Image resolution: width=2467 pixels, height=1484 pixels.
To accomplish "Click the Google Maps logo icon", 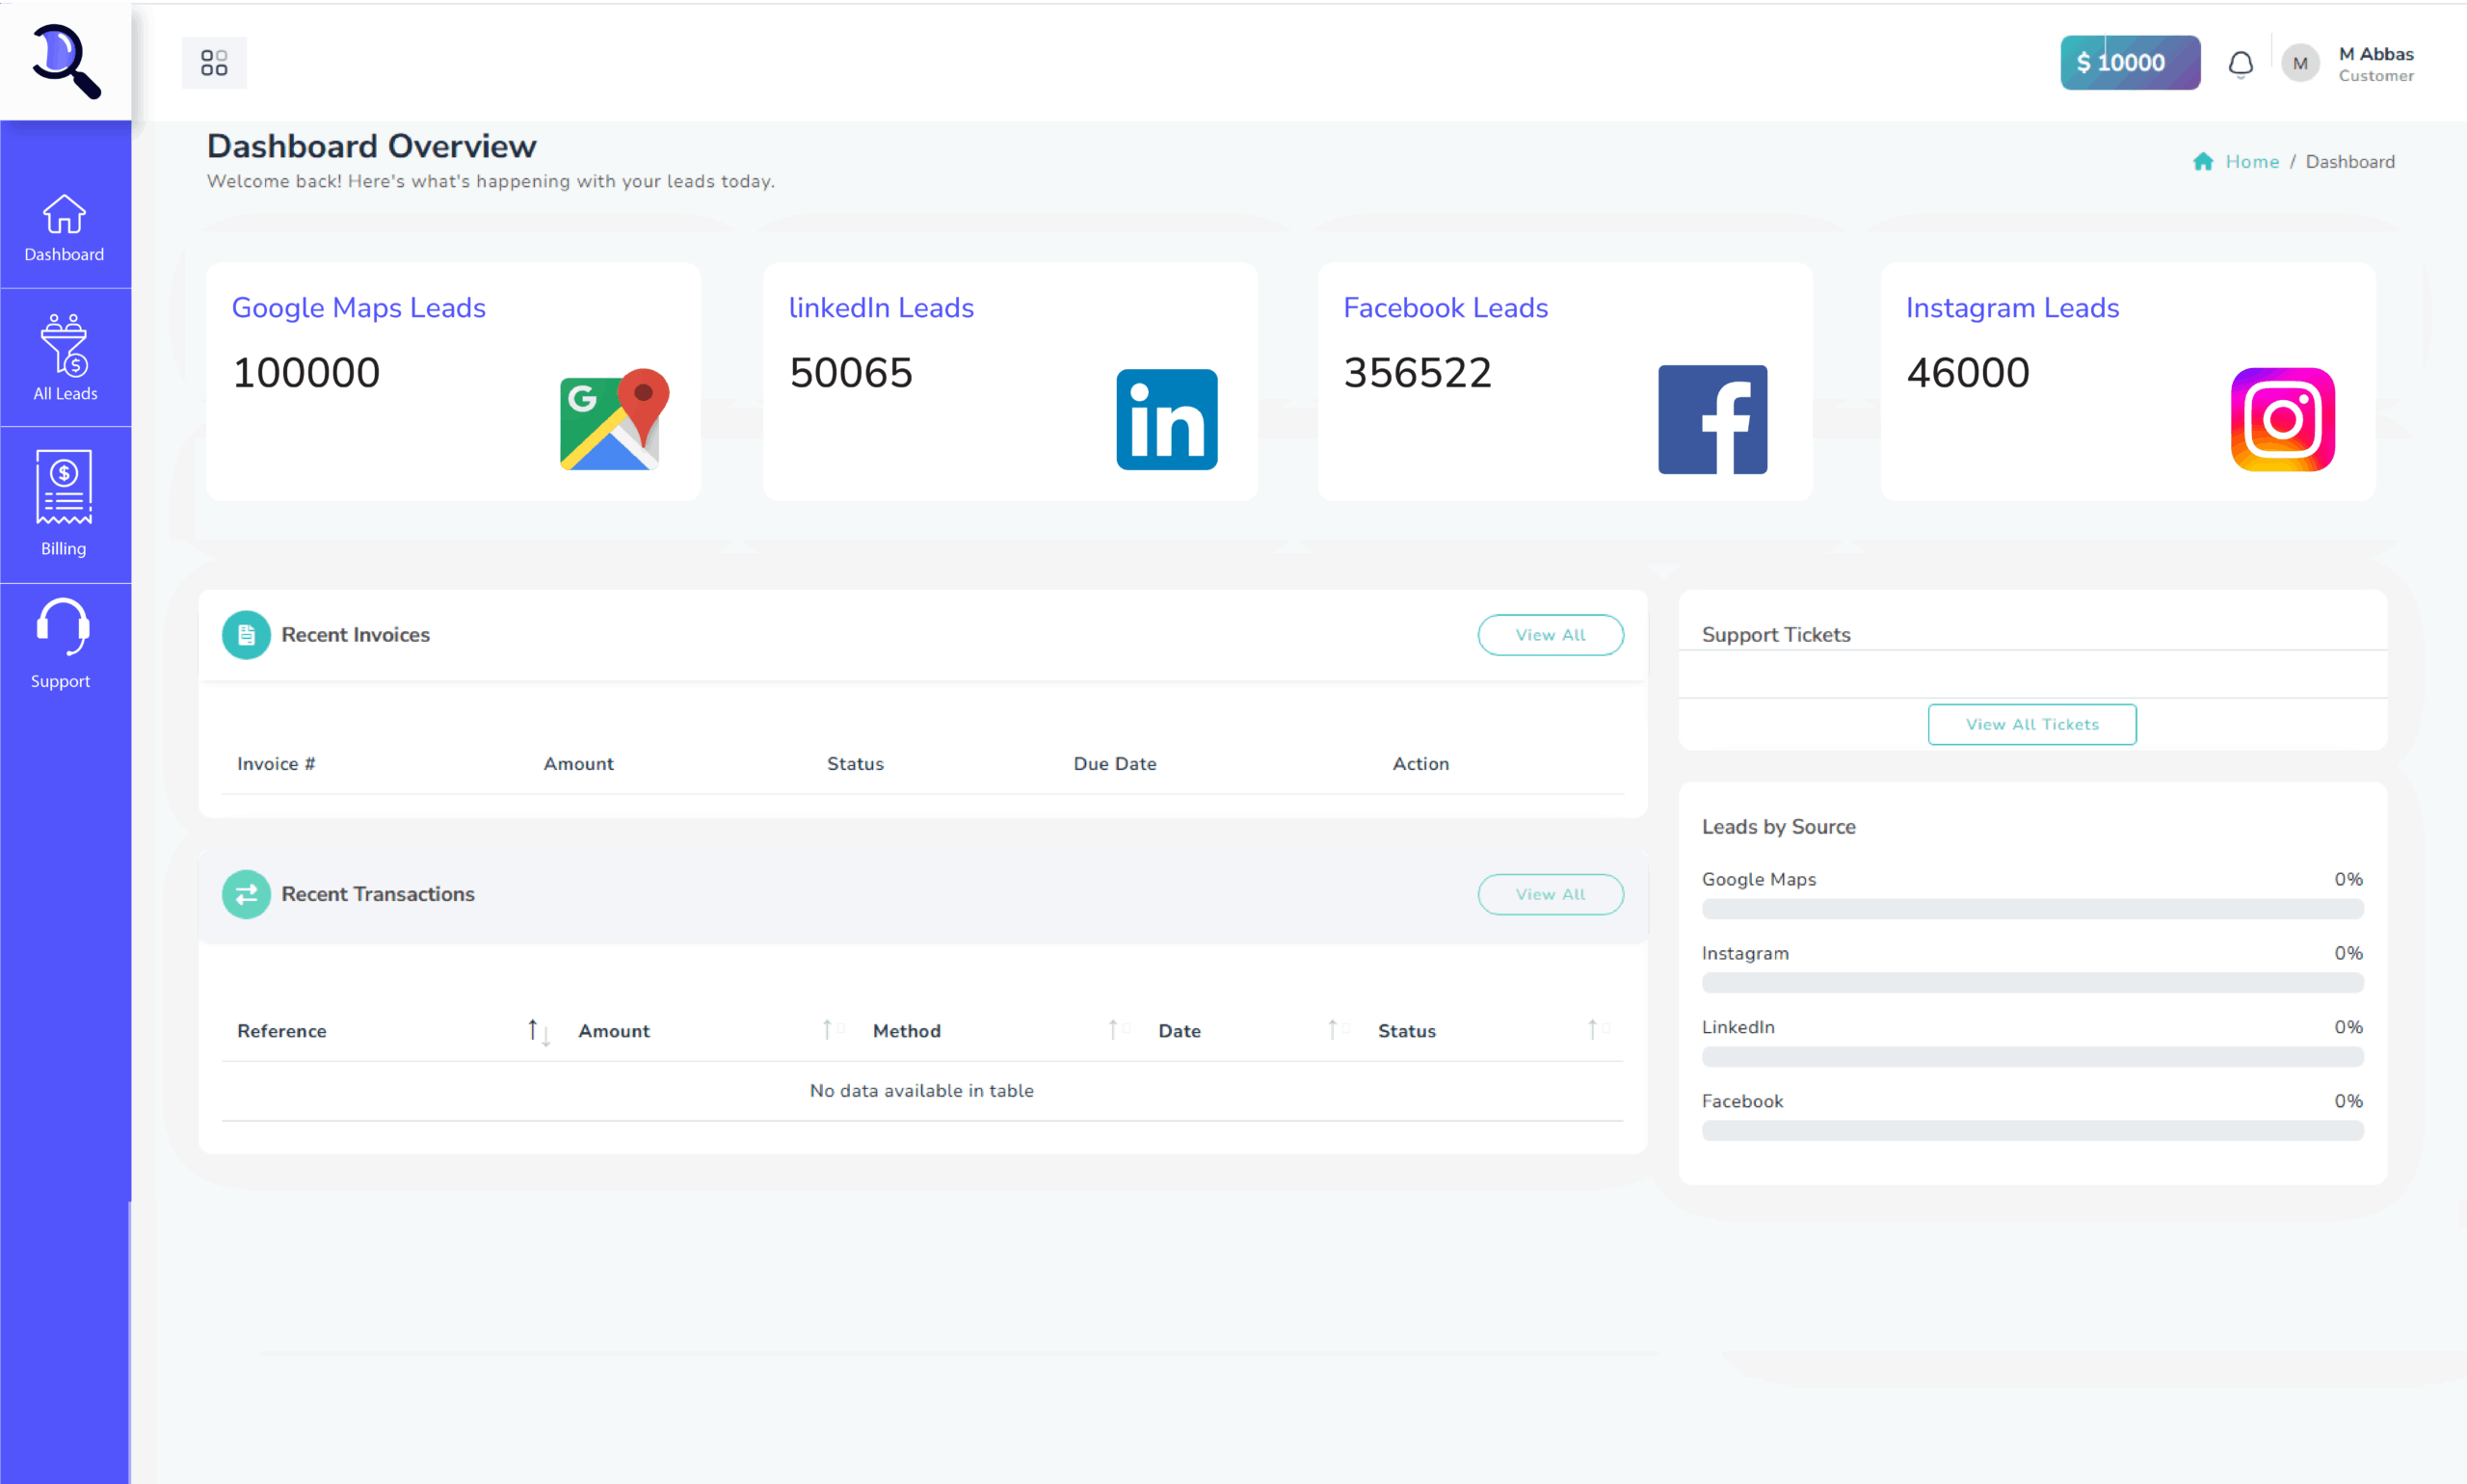I will tap(614, 419).
